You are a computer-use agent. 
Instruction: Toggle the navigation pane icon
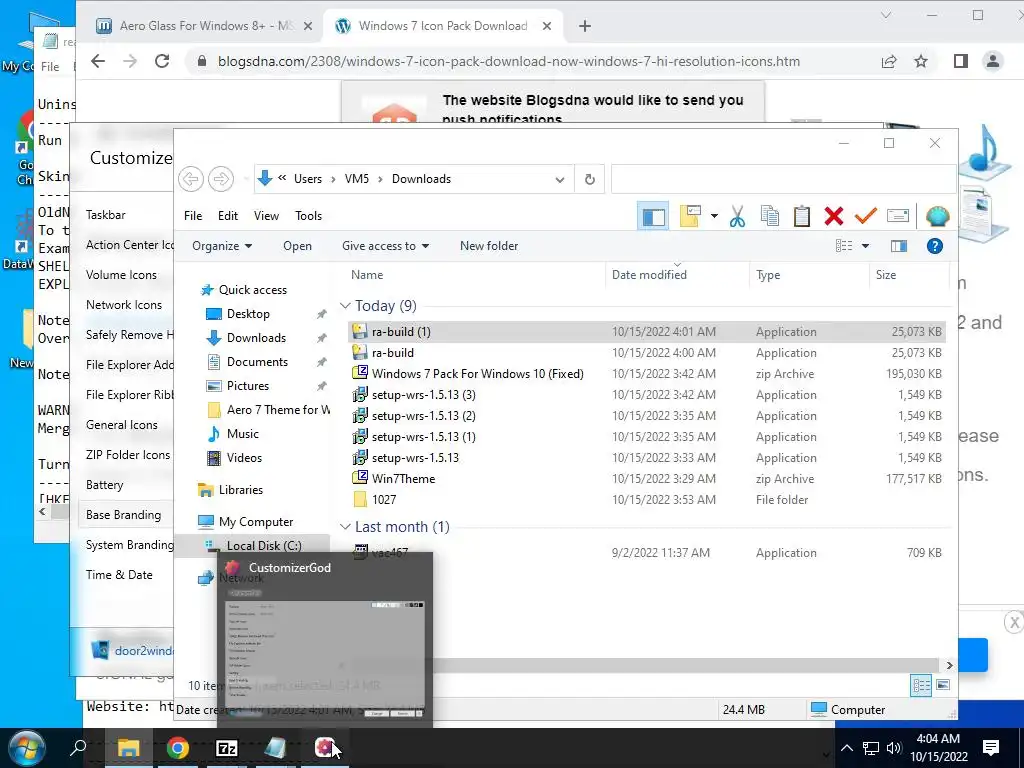(653, 217)
